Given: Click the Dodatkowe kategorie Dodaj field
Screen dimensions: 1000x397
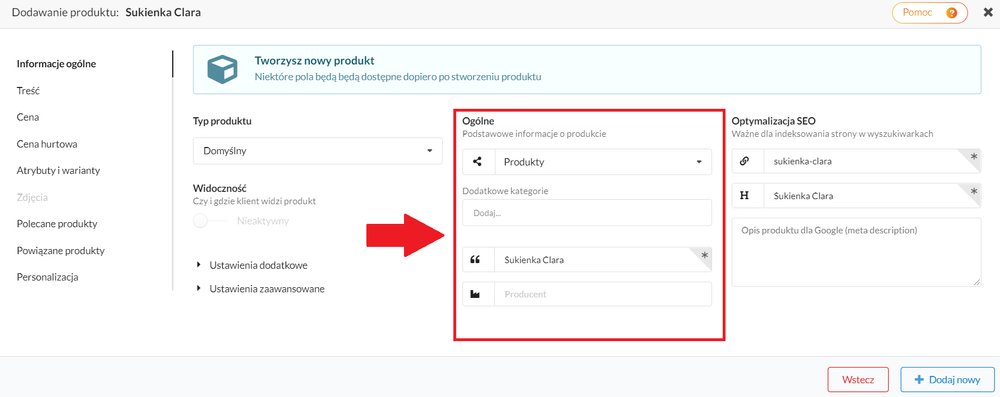Looking at the screenshot, I should pos(587,213).
